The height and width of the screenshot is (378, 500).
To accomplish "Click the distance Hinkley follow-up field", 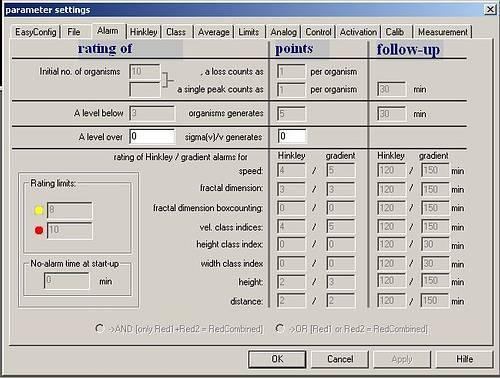I will point(392,301).
